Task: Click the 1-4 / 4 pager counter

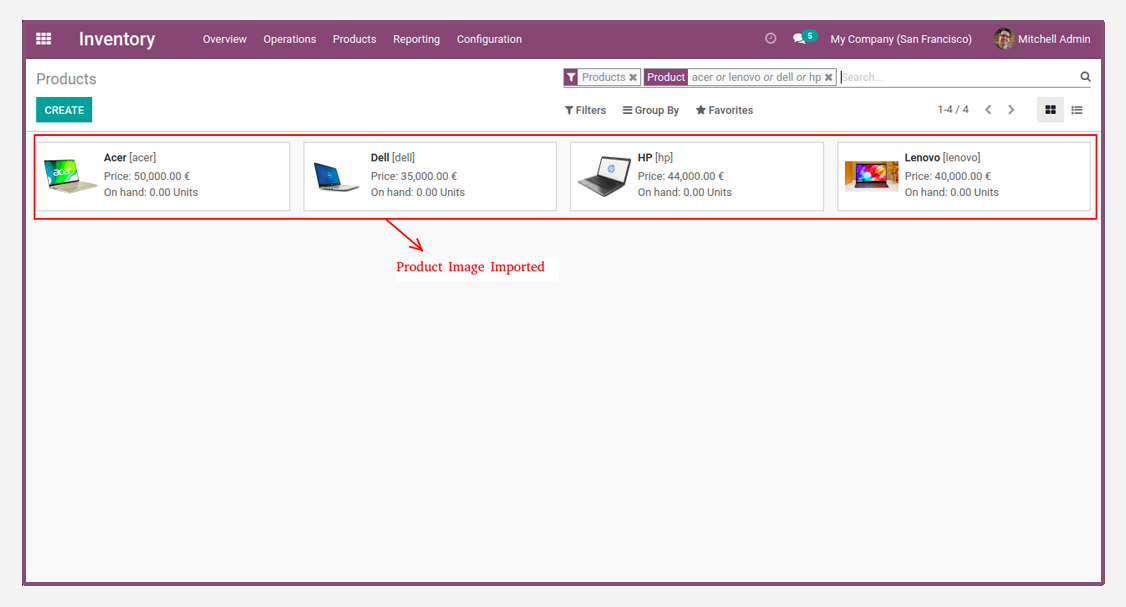Action: (952, 110)
